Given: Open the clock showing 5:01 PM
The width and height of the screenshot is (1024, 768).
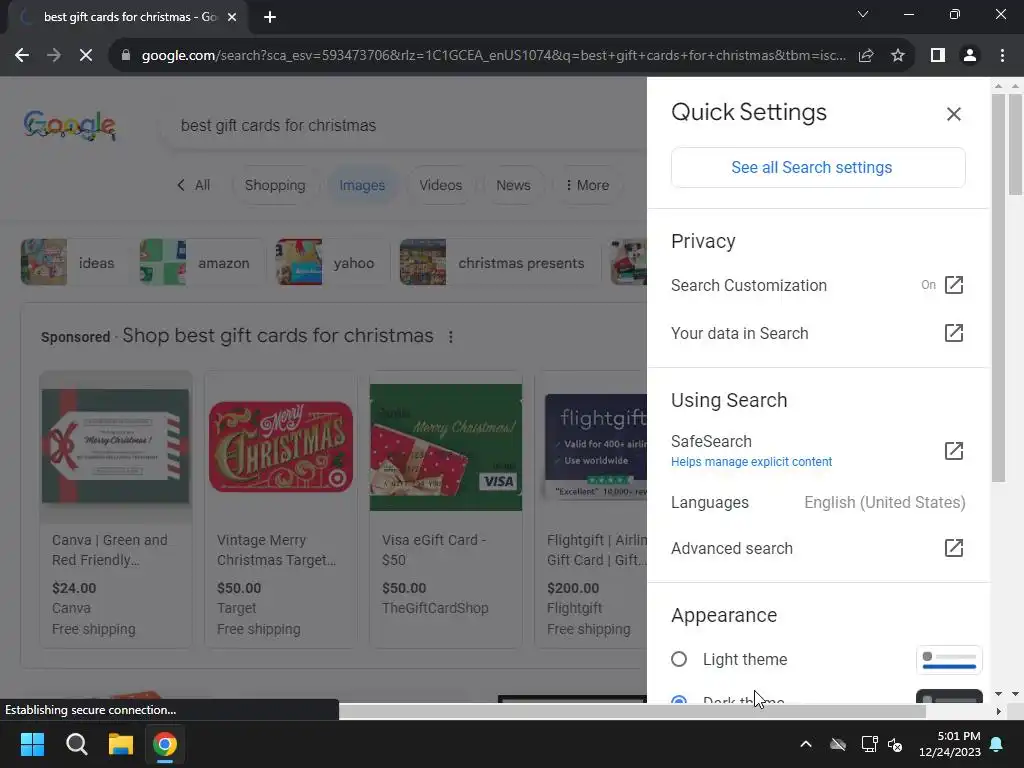Looking at the screenshot, I should click(x=950, y=744).
